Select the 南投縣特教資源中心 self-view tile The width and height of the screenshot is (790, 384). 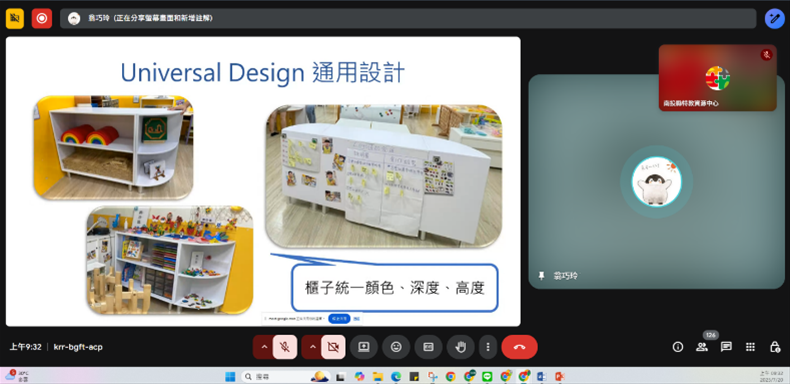717,78
